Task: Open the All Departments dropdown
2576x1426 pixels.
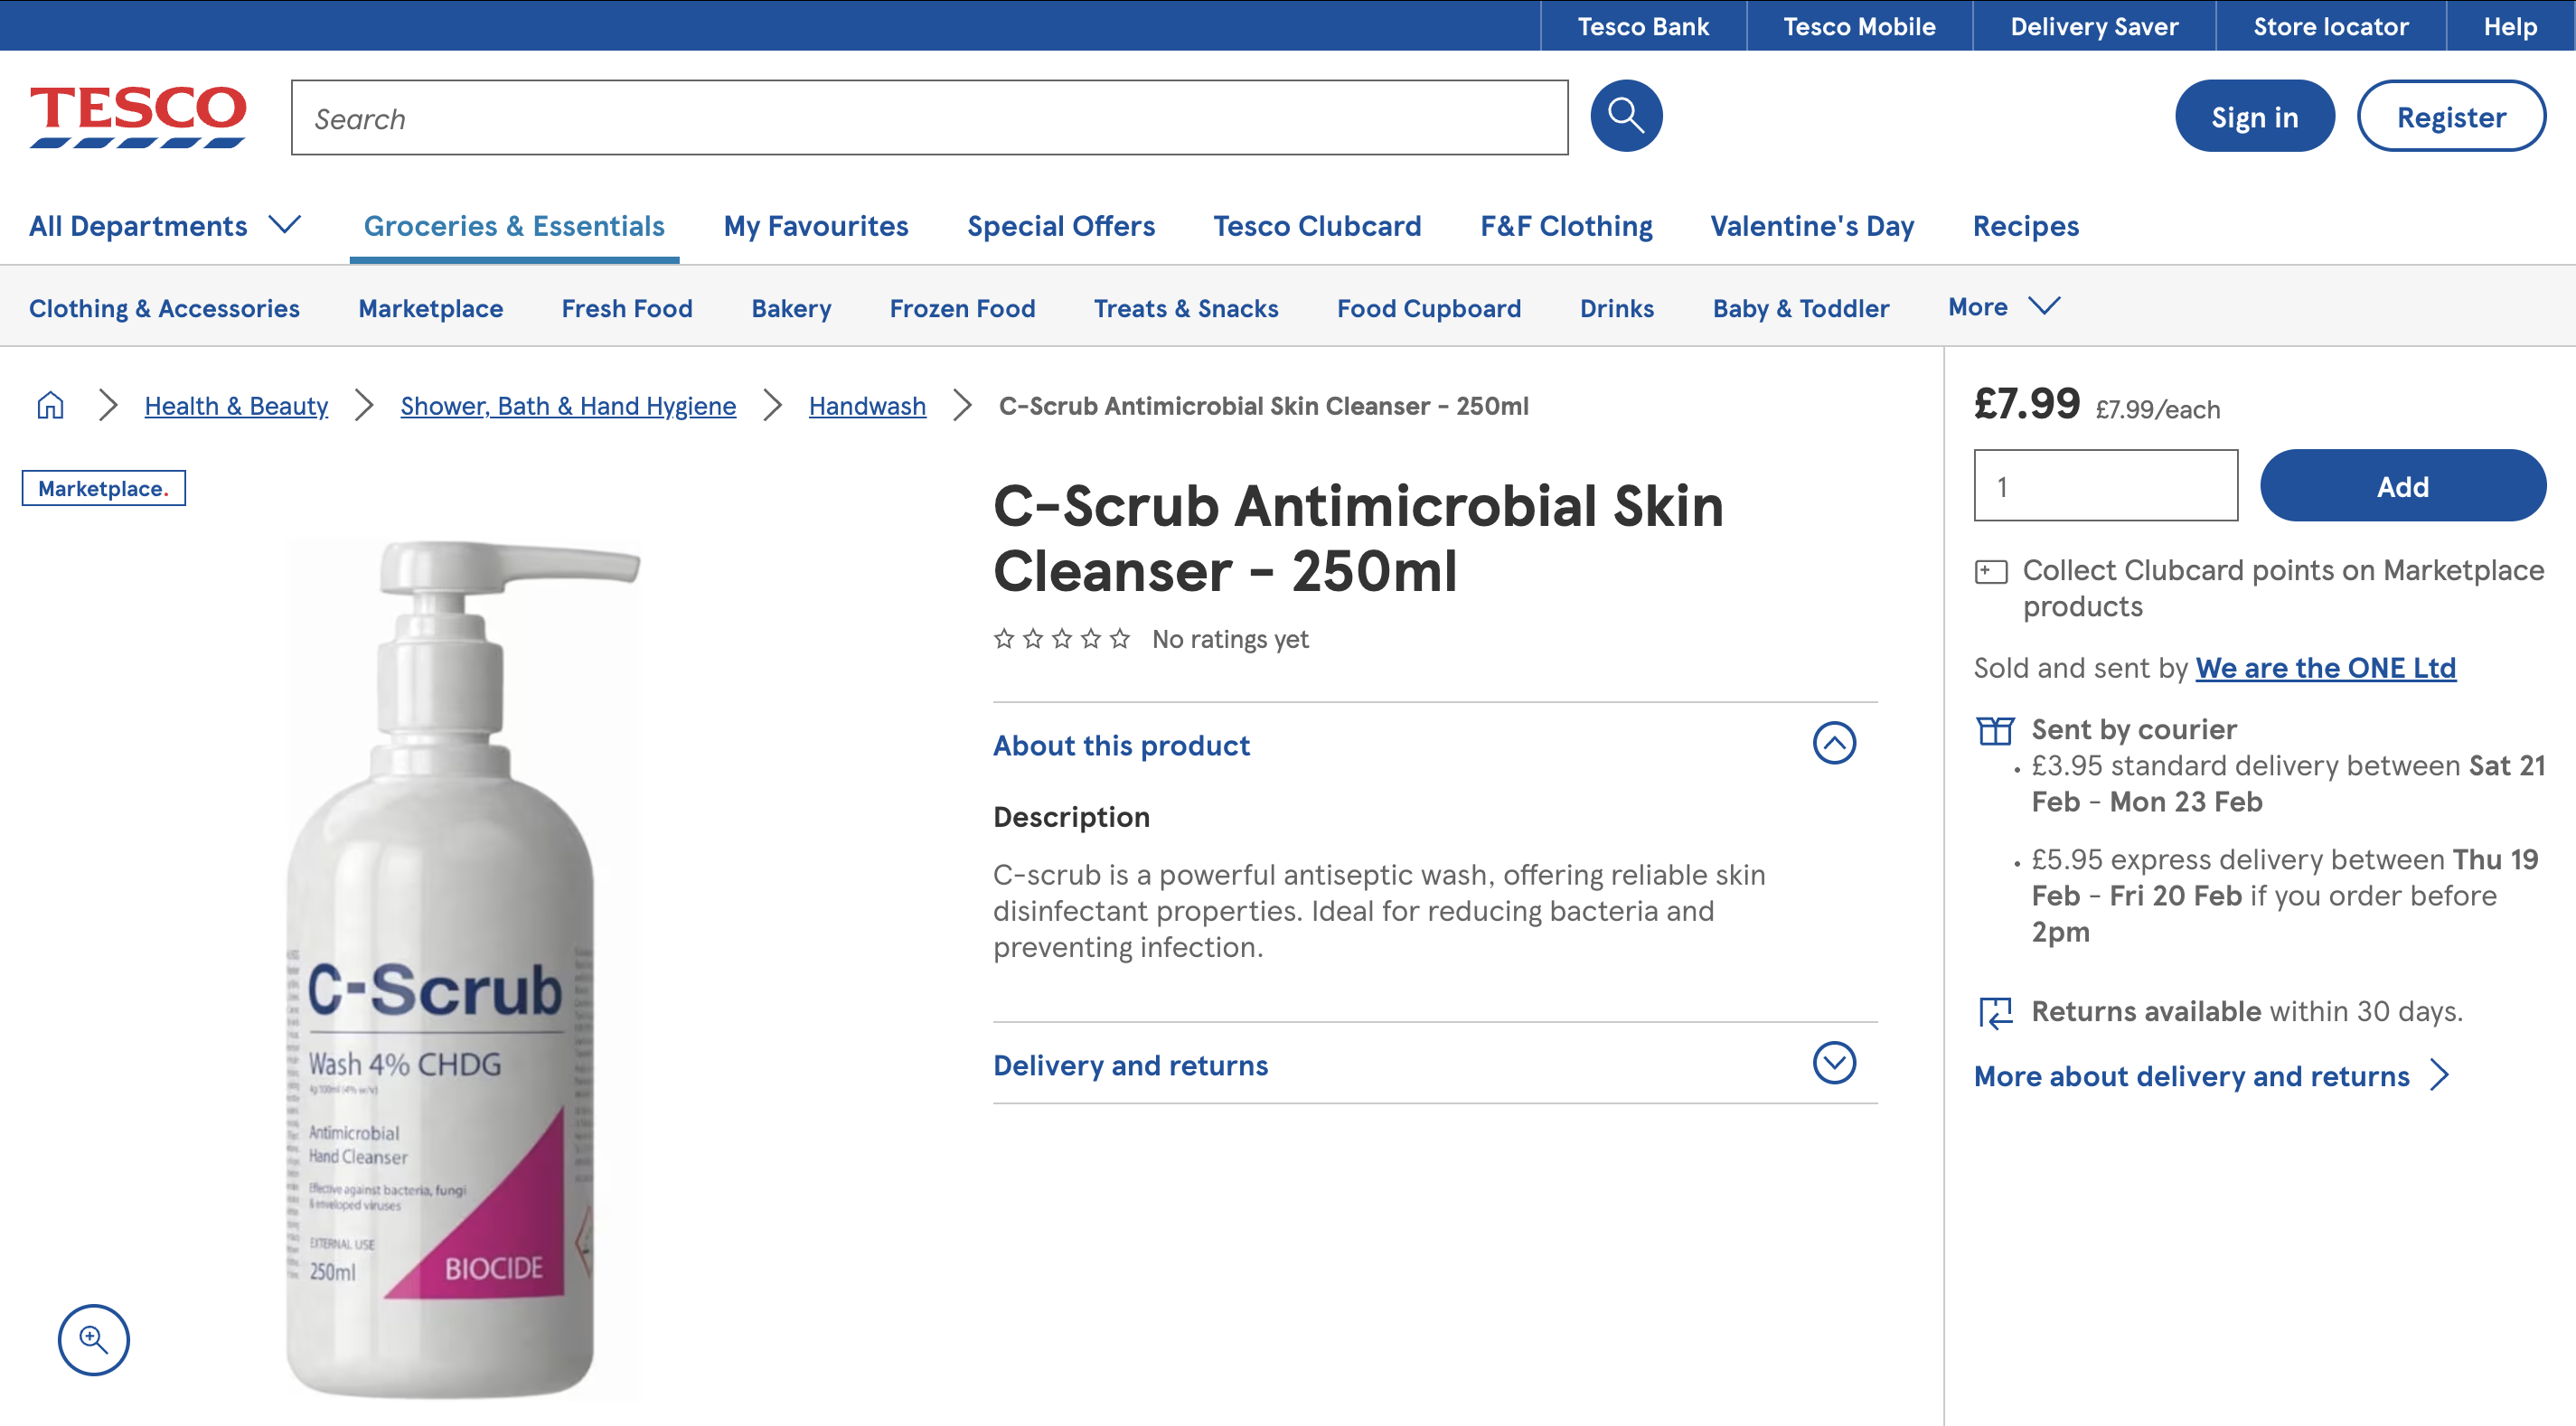Action: point(165,226)
